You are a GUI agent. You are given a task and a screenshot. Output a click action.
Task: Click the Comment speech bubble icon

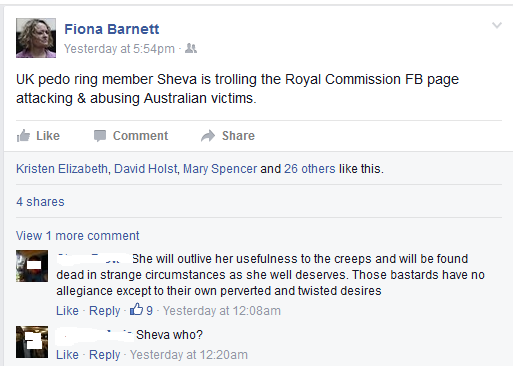[100, 136]
